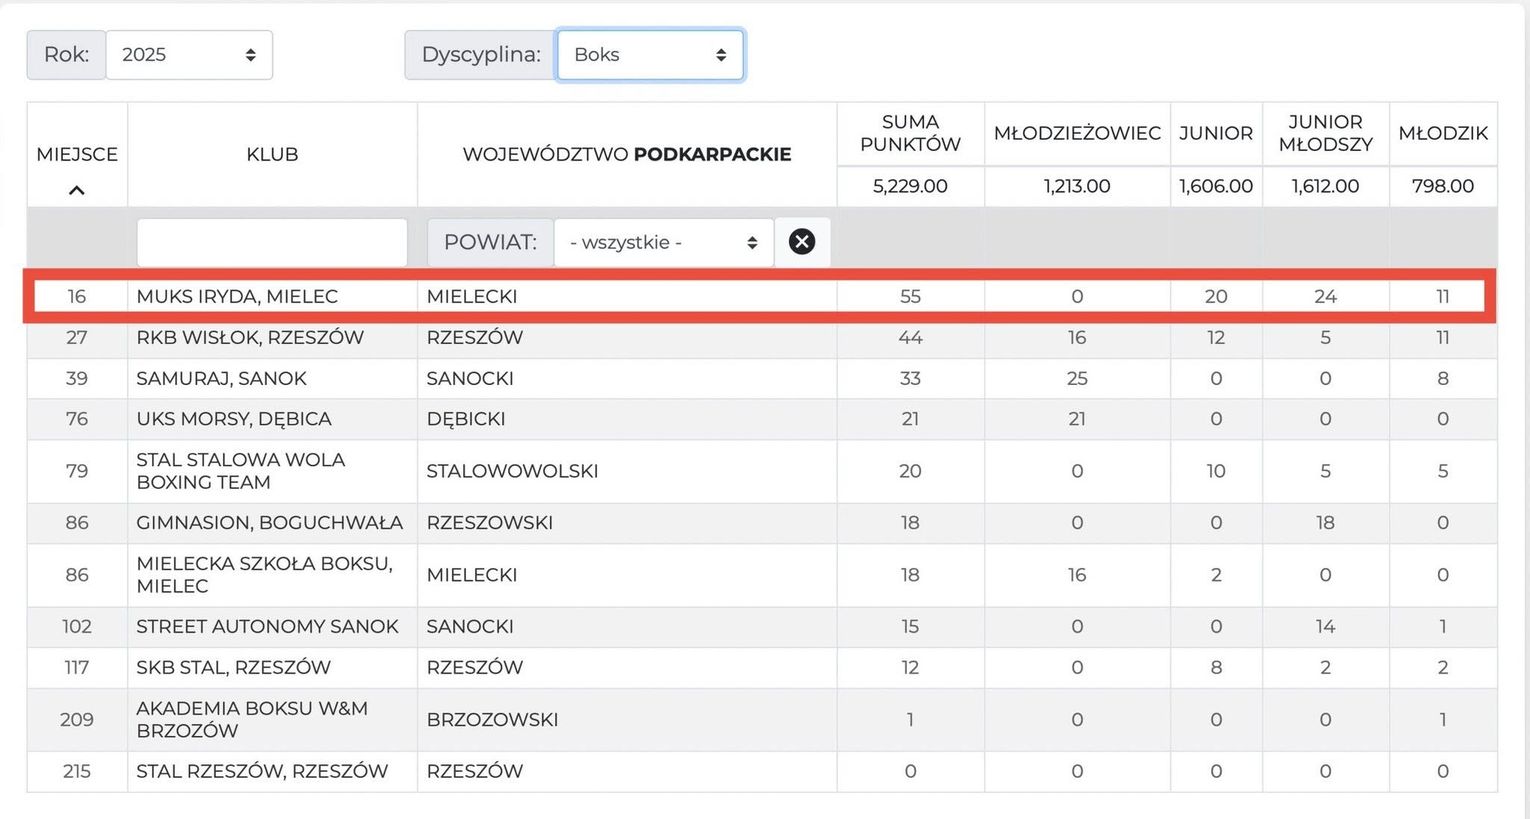Open the Dyscyplina Boks dropdown
Screen dimensions: 1530x819
pyautogui.click(x=649, y=55)
